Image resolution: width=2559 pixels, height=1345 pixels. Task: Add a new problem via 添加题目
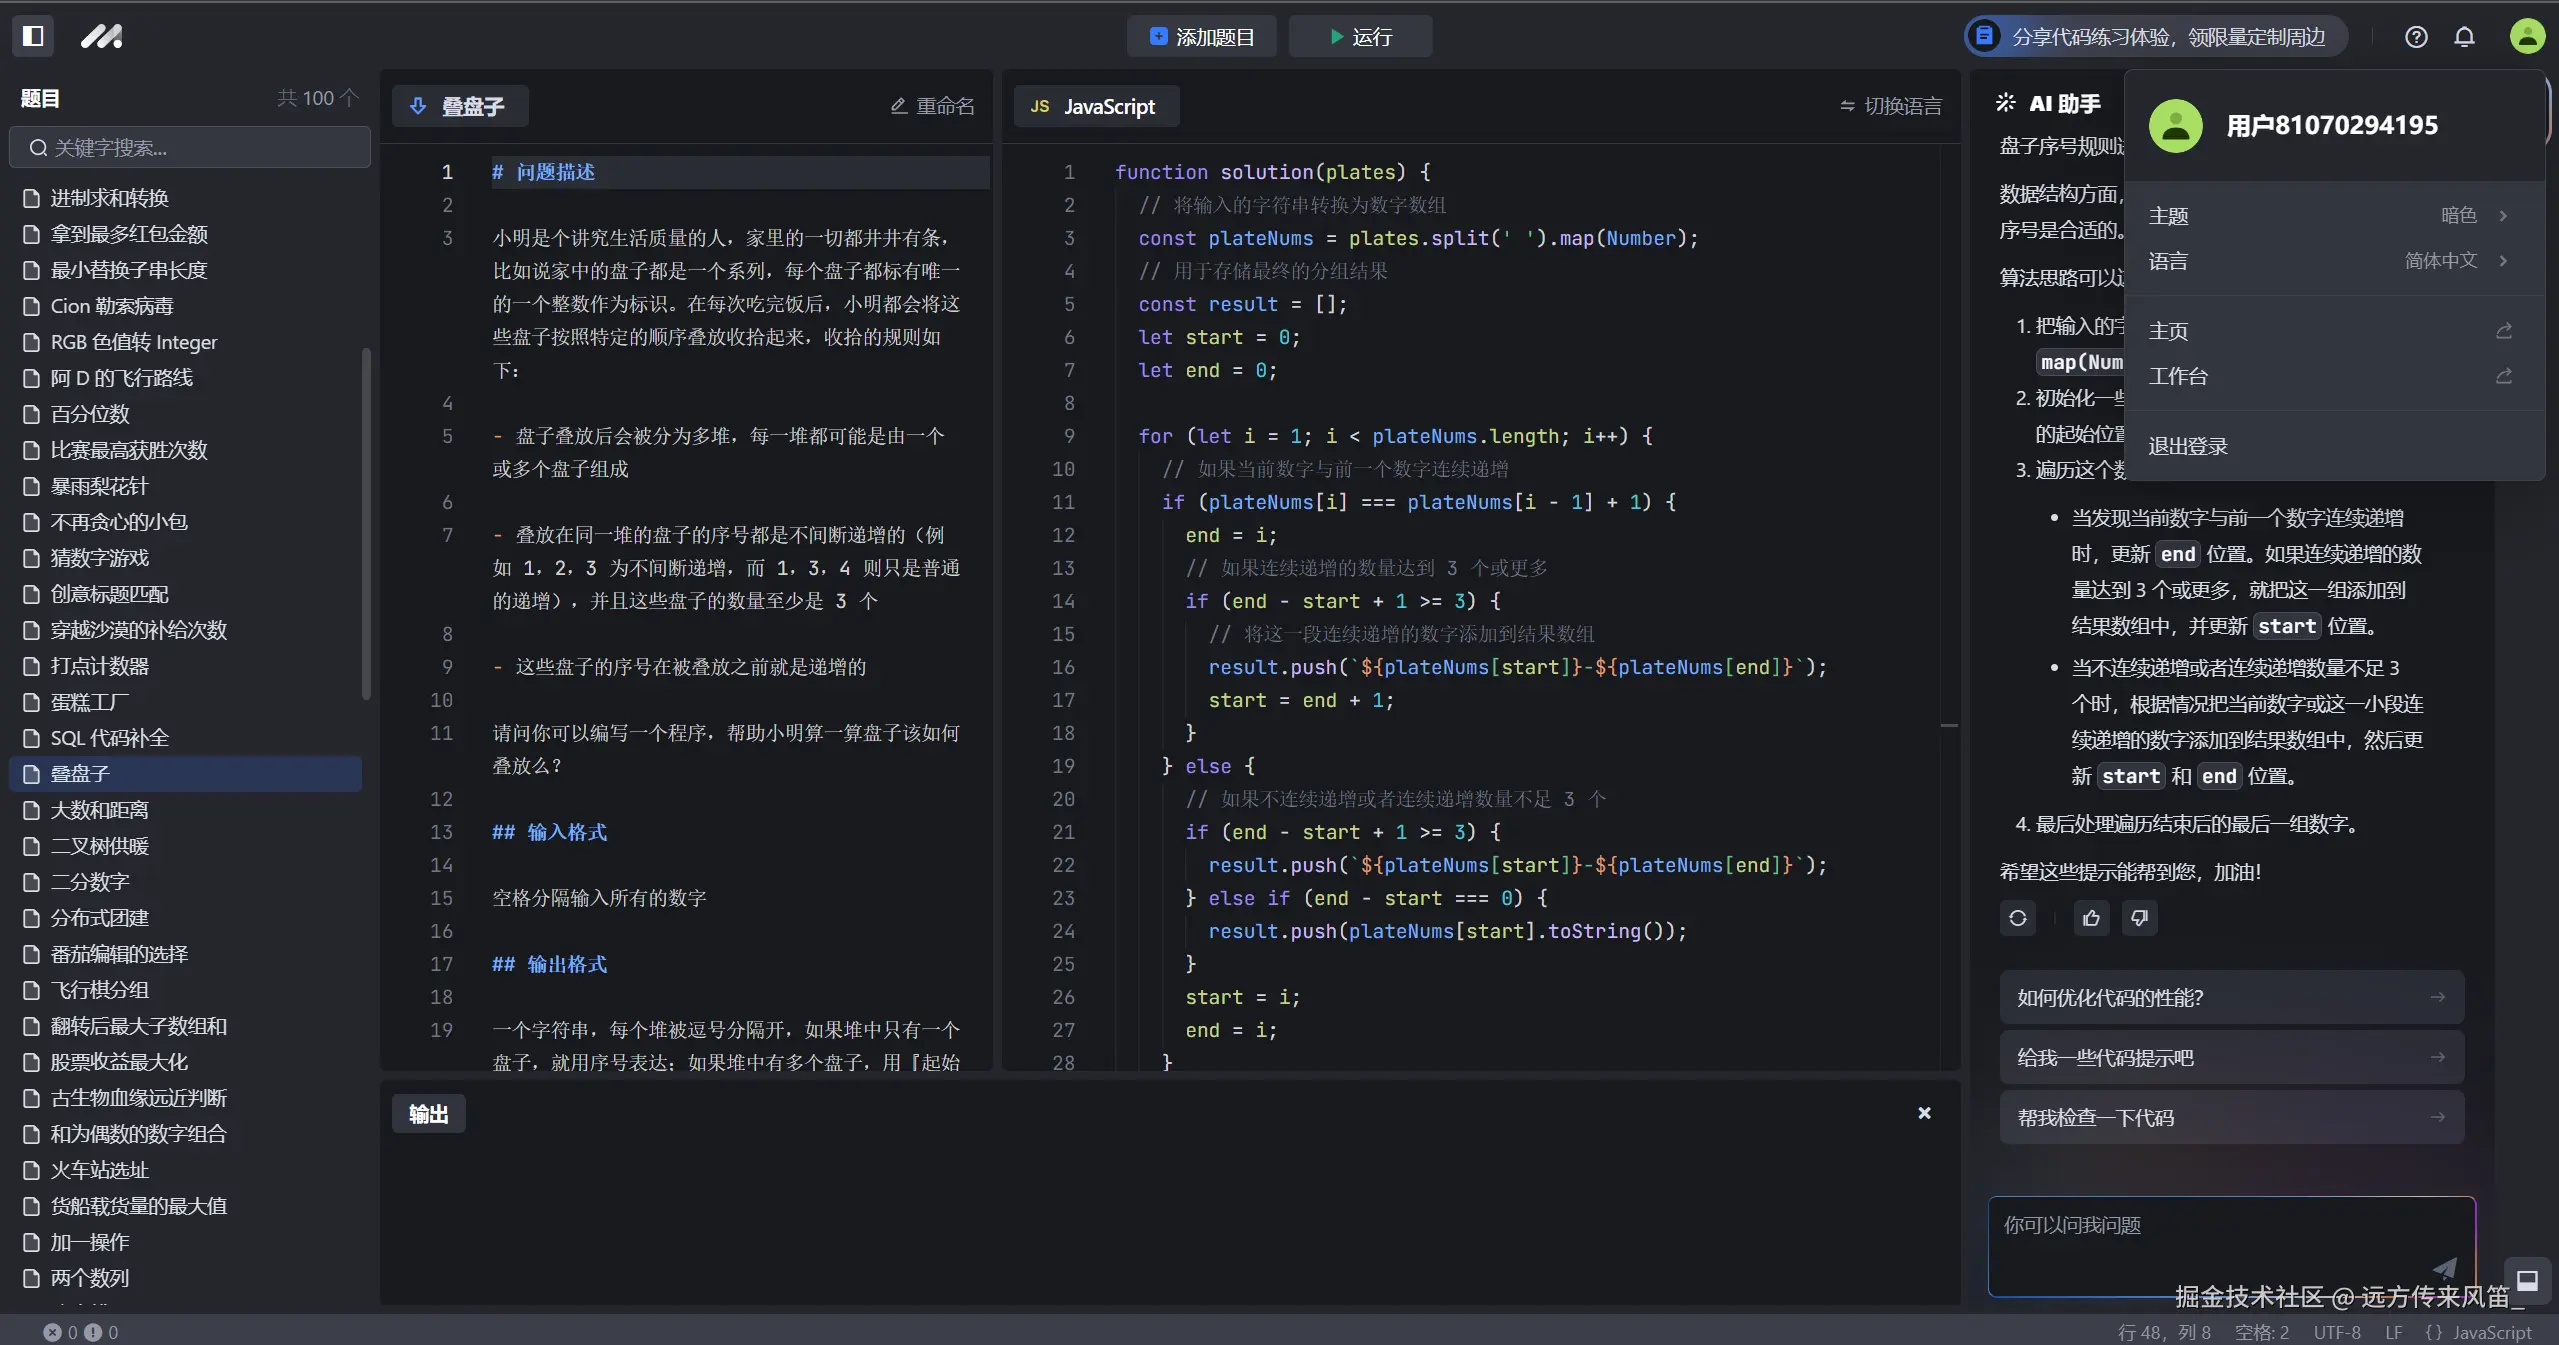1199,37
